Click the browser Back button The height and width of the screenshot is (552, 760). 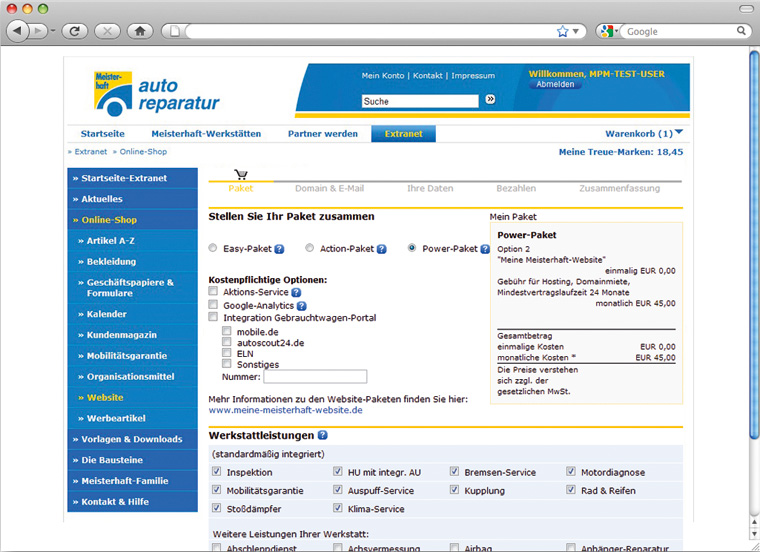point(19,31)
